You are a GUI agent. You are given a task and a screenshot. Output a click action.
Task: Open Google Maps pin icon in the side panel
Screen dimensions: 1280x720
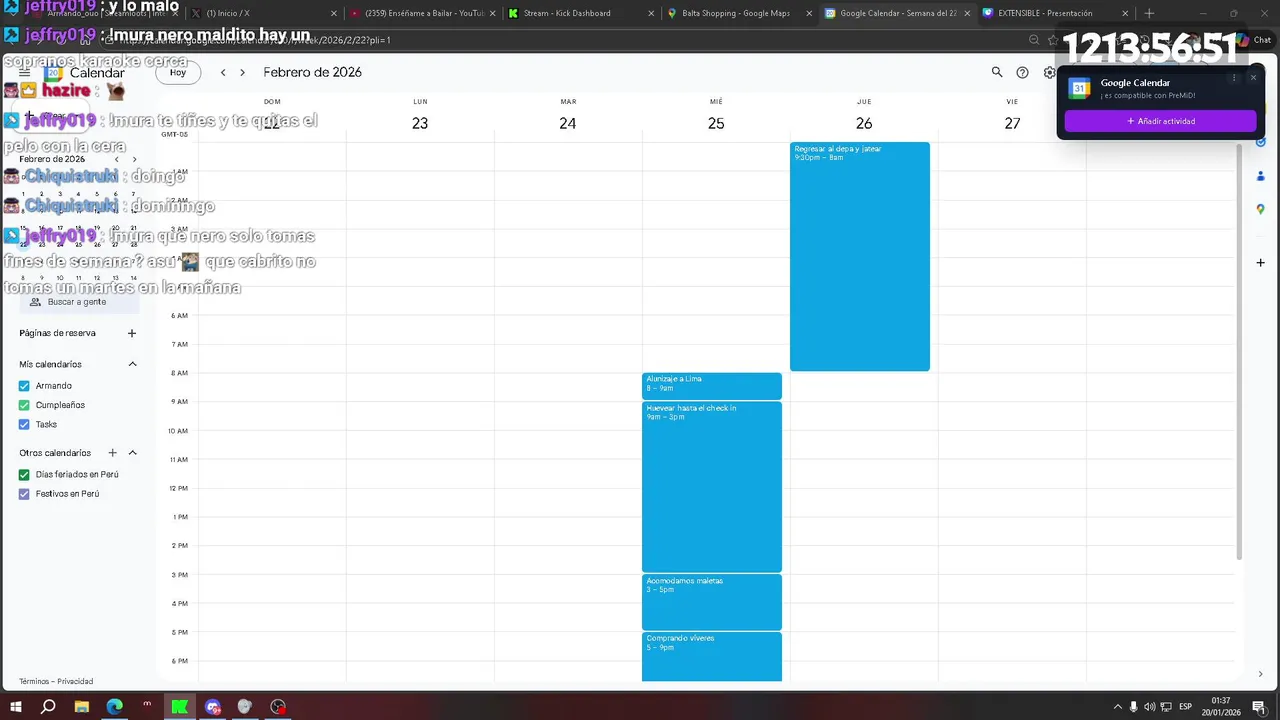coord(1260,209)
